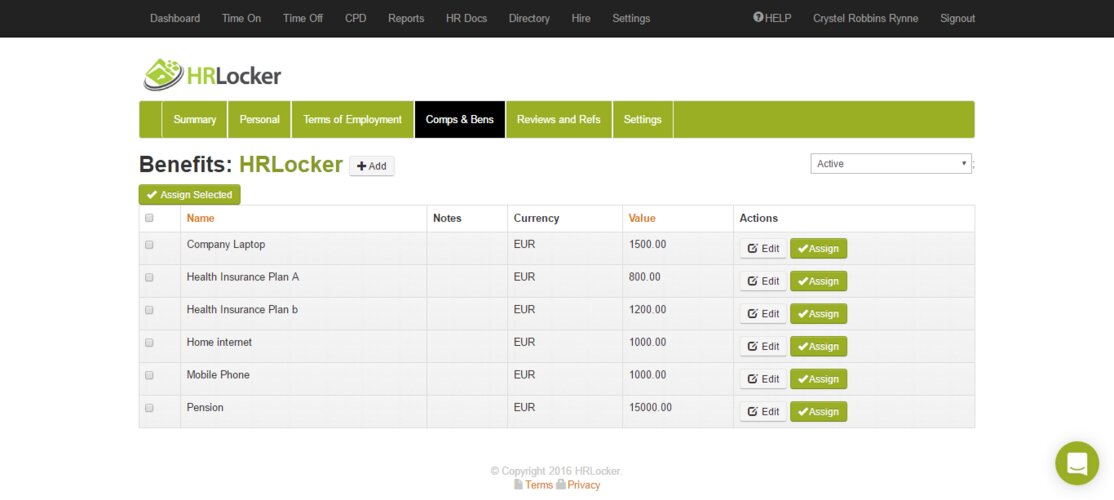The width and height of the screenshot is (1114, 500).
Task: Check the Home internet row checkbox
Action: click(150, 343)
